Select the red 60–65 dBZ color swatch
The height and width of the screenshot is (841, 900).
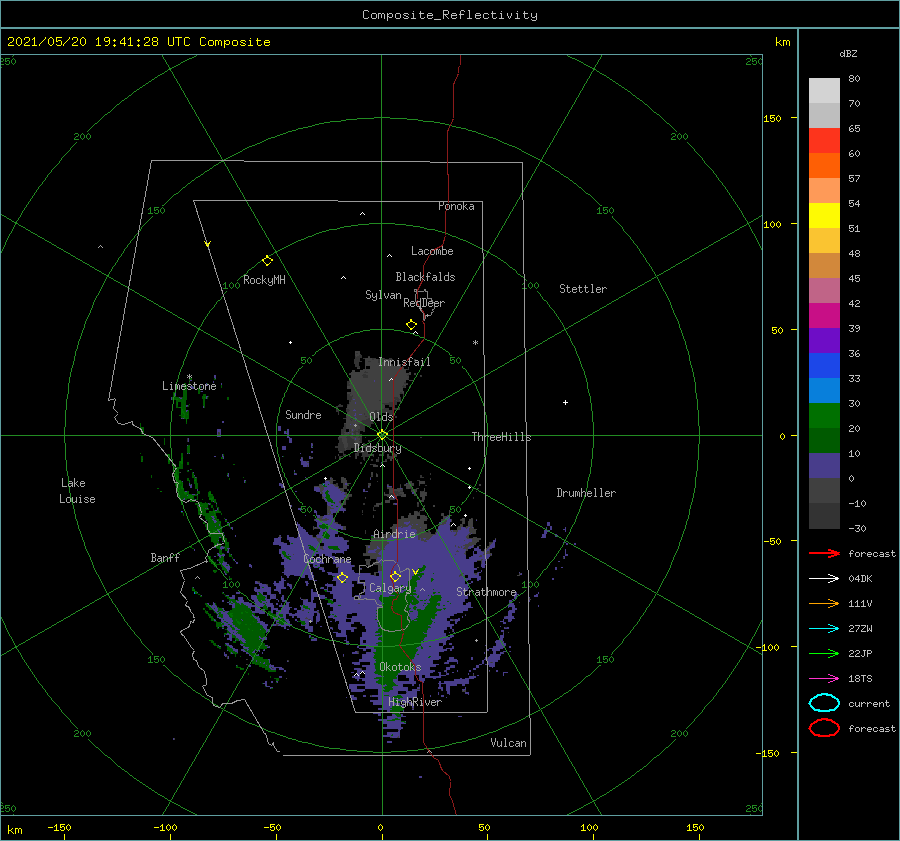click(824, 141)
